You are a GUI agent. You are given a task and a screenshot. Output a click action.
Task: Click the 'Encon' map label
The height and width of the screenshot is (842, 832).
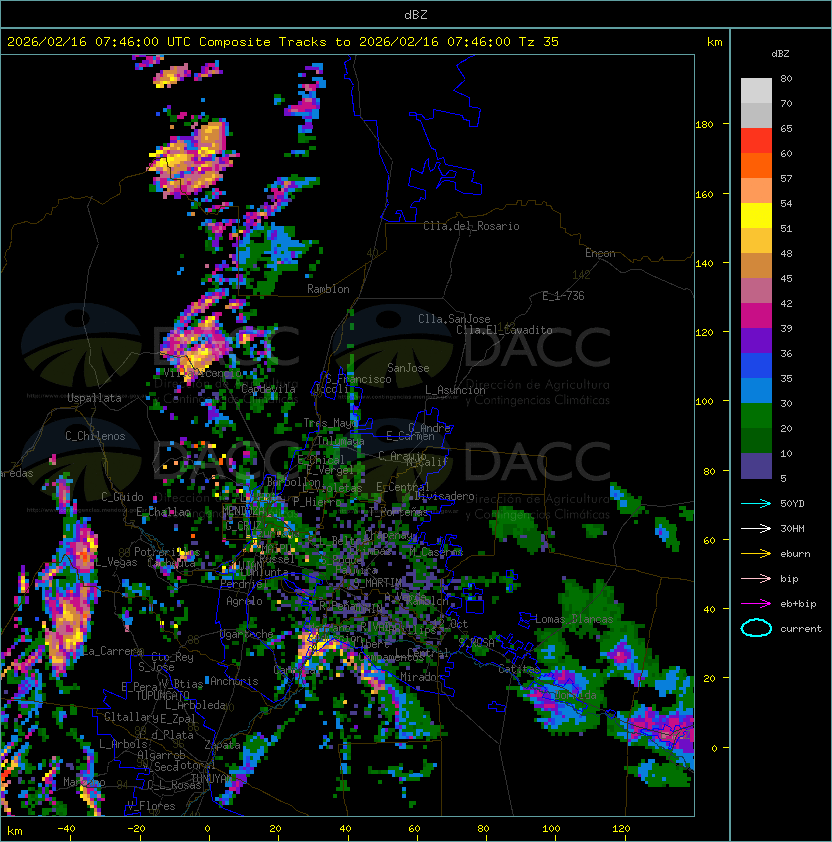click(x=600, y=253)
